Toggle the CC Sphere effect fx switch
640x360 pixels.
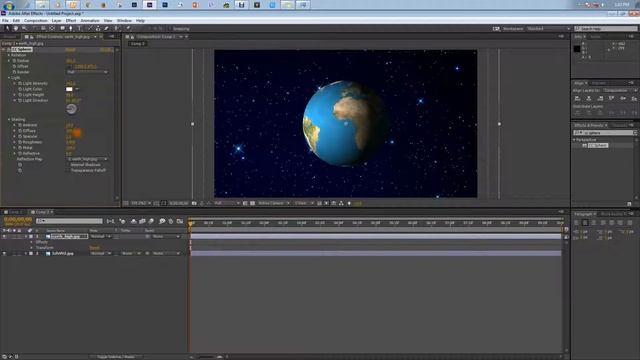(x=8, y=49)
